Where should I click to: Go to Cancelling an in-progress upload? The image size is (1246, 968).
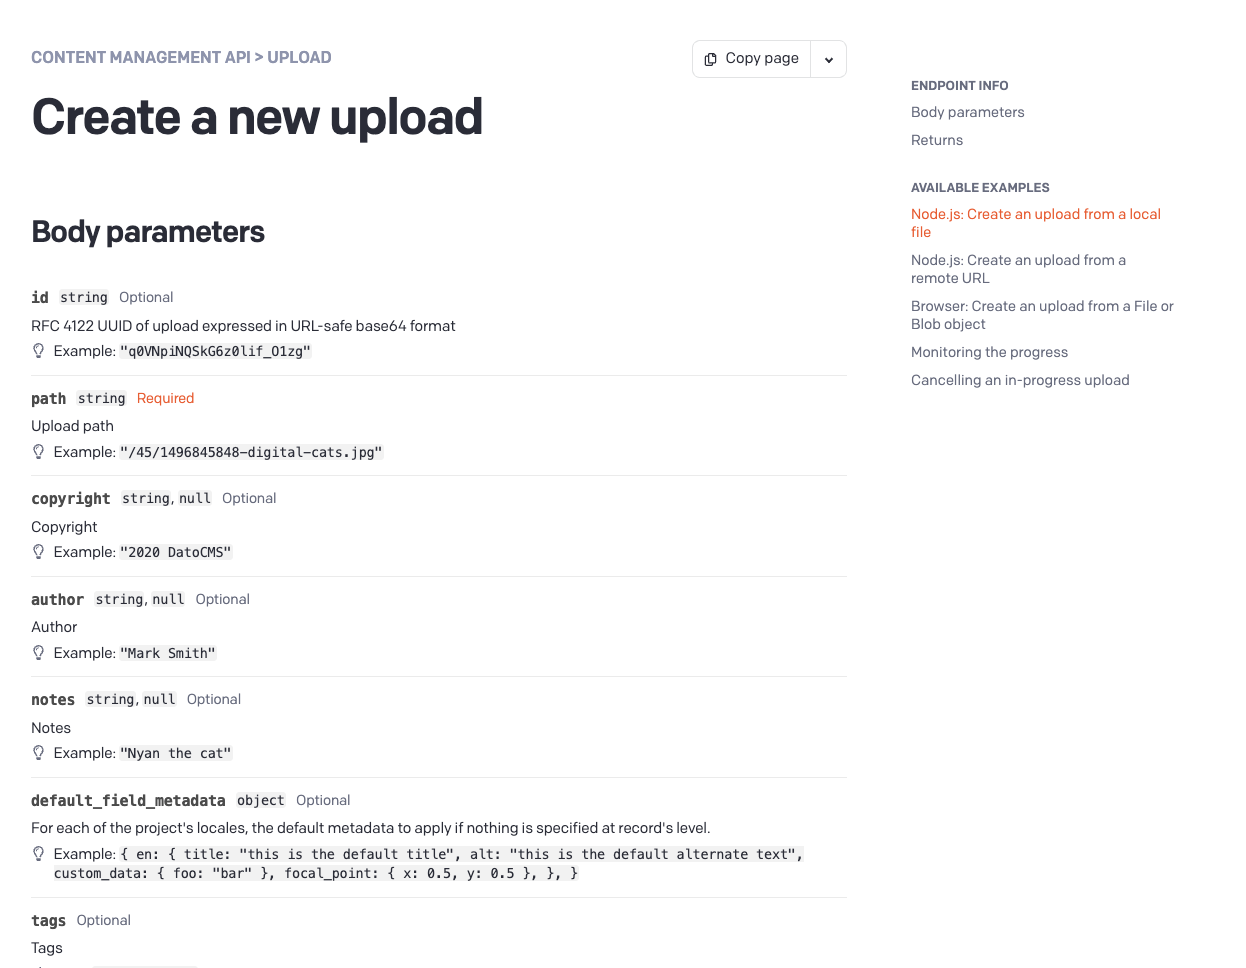[1020, 380]
